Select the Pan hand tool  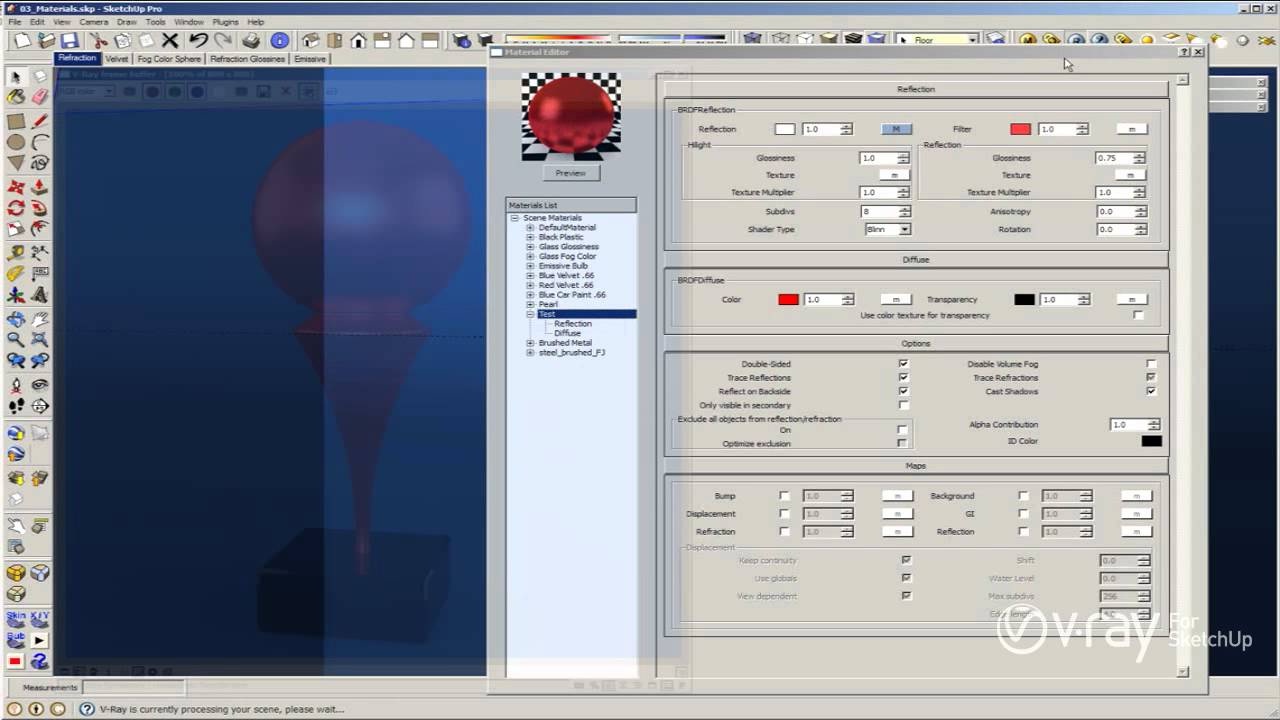pyautogui.click(x=40, y=319)
